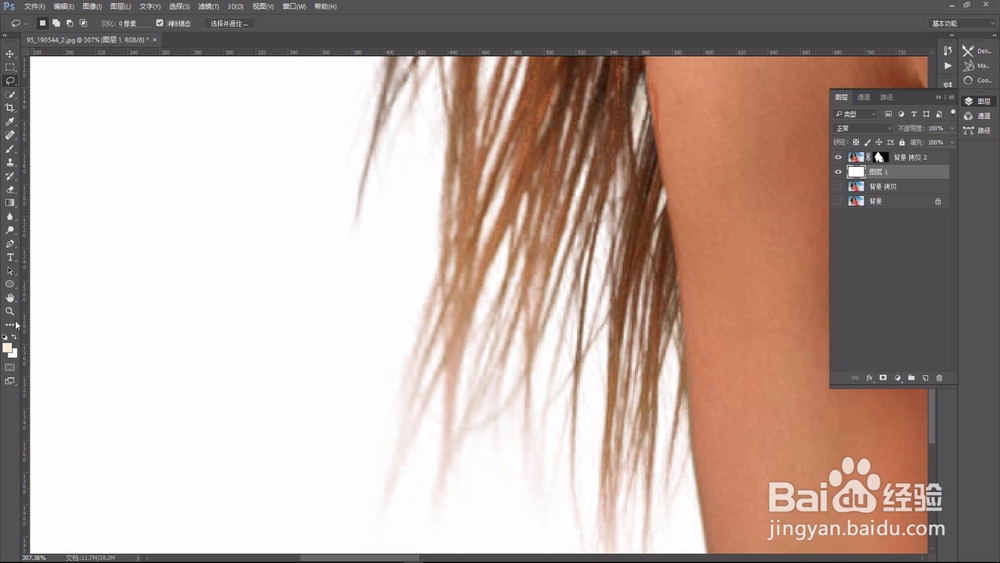Hide the 背景 拷贝 2 layer

click(838, 157)
